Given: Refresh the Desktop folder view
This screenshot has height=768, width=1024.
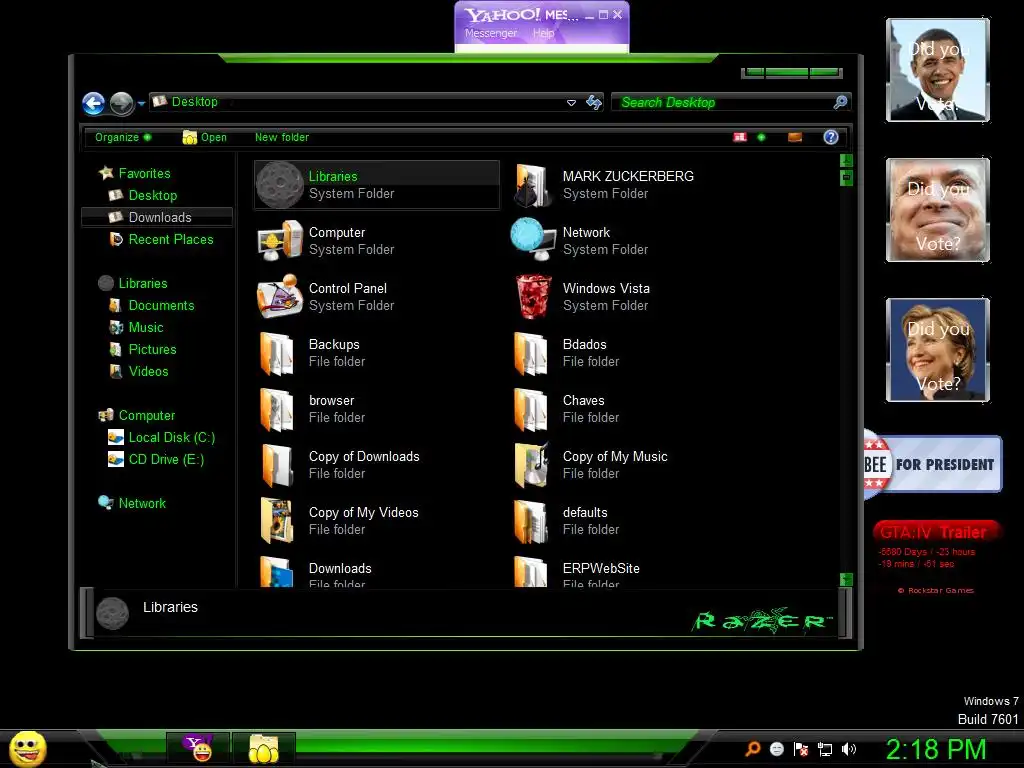Looking at the screenshot, I should tap(594, 103).
